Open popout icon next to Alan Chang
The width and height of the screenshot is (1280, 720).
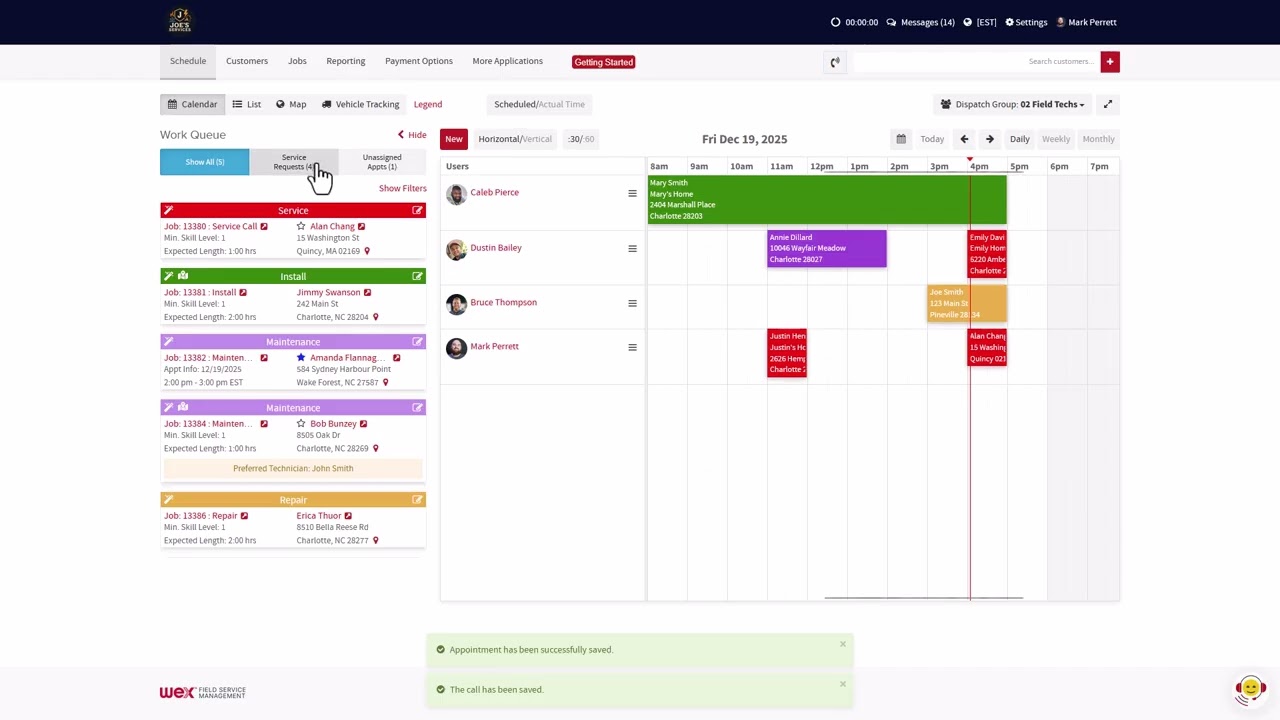[x=361, y=226]
